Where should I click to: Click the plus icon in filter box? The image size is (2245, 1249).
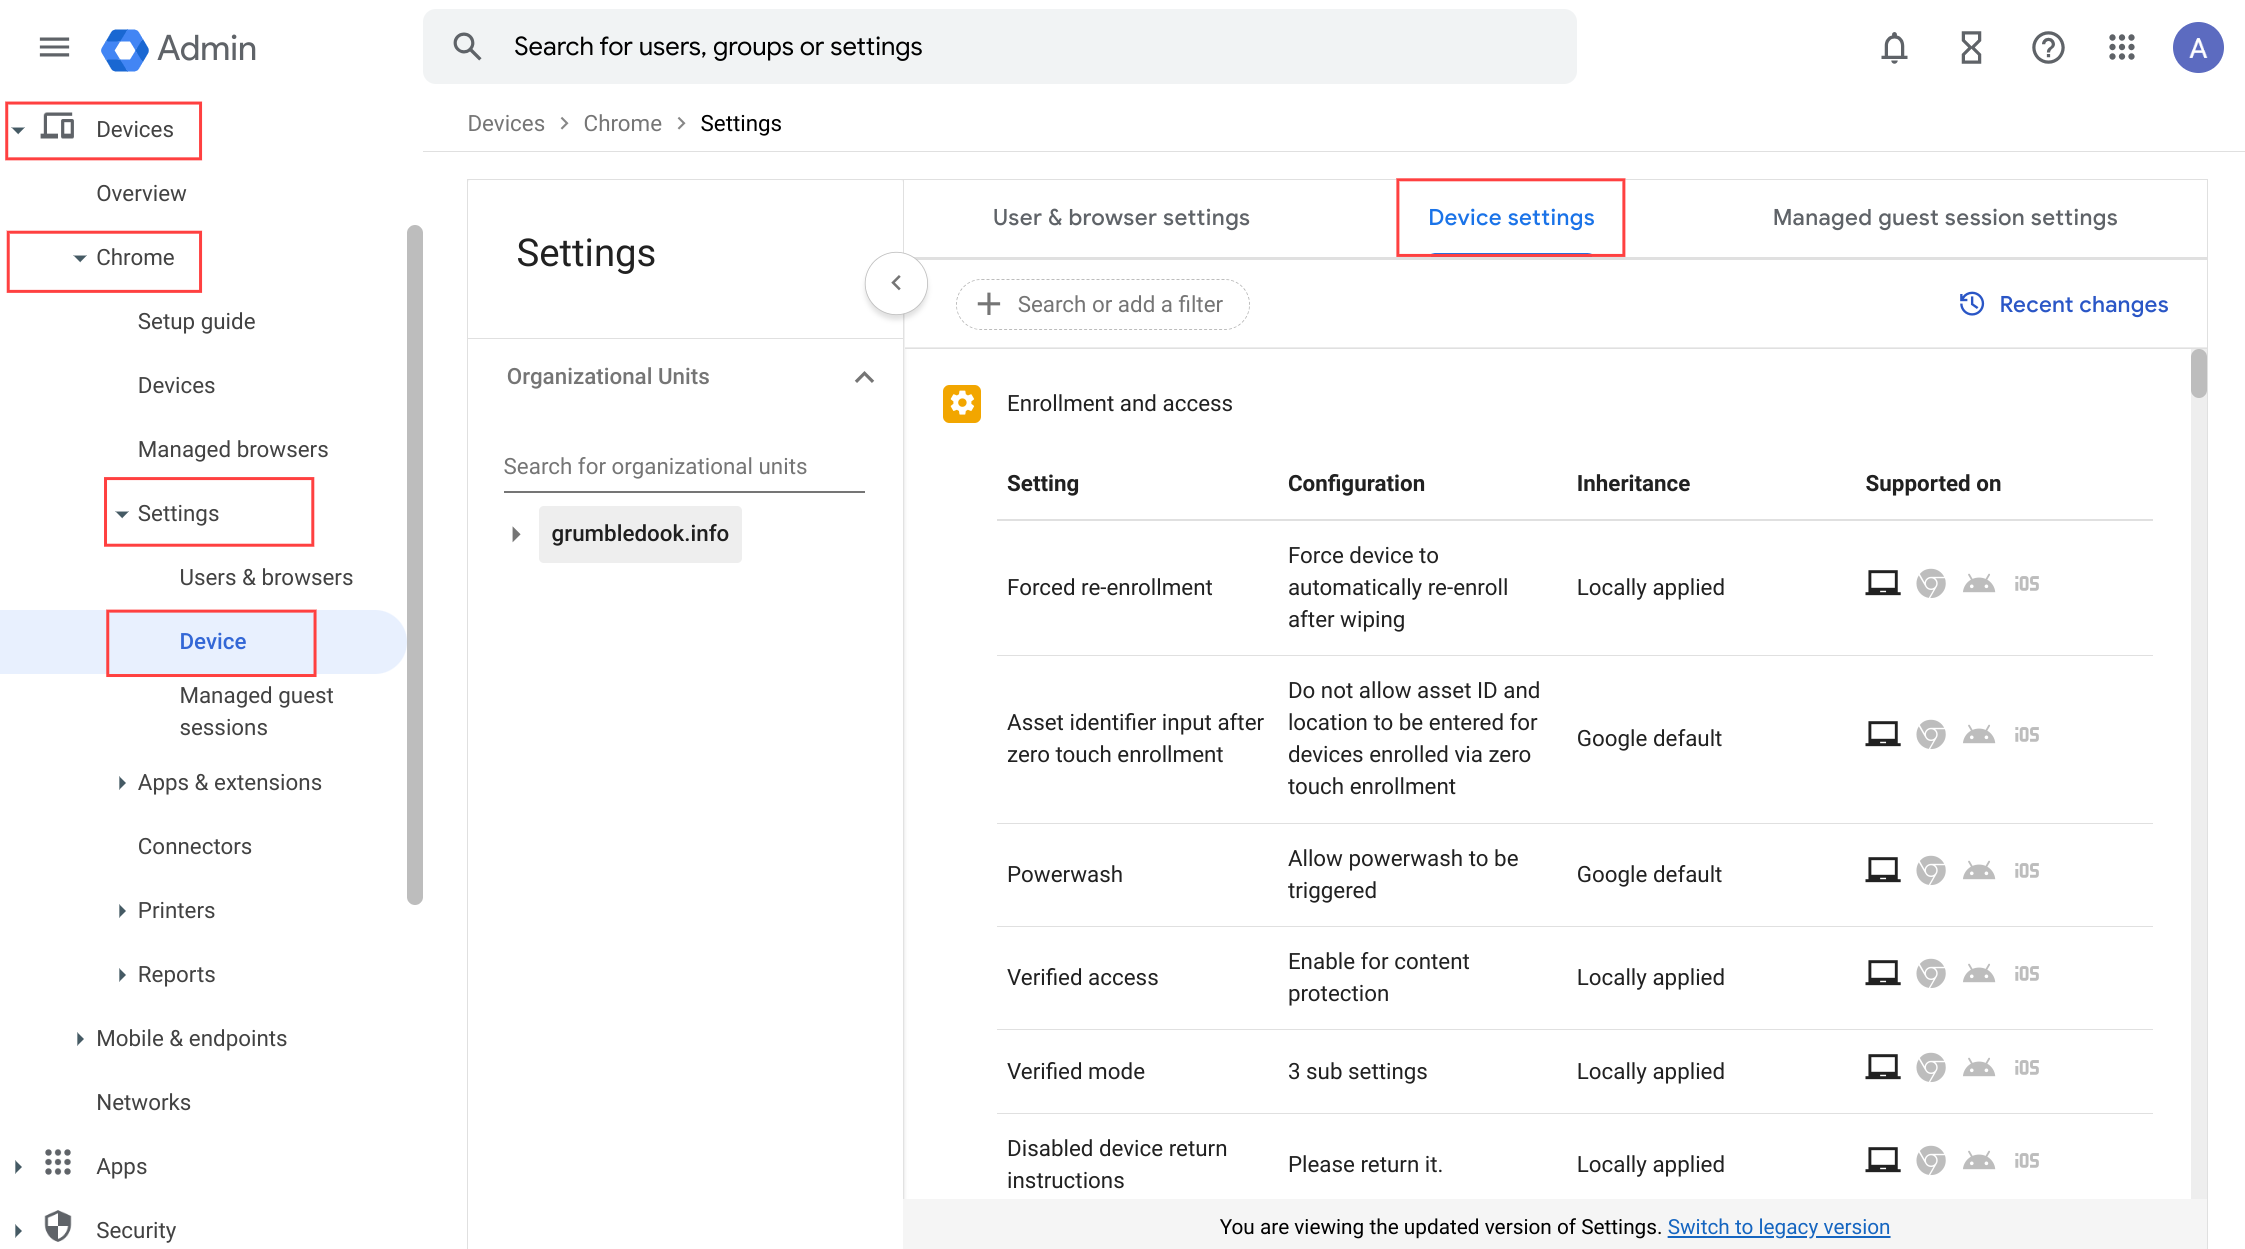point(989,304)
